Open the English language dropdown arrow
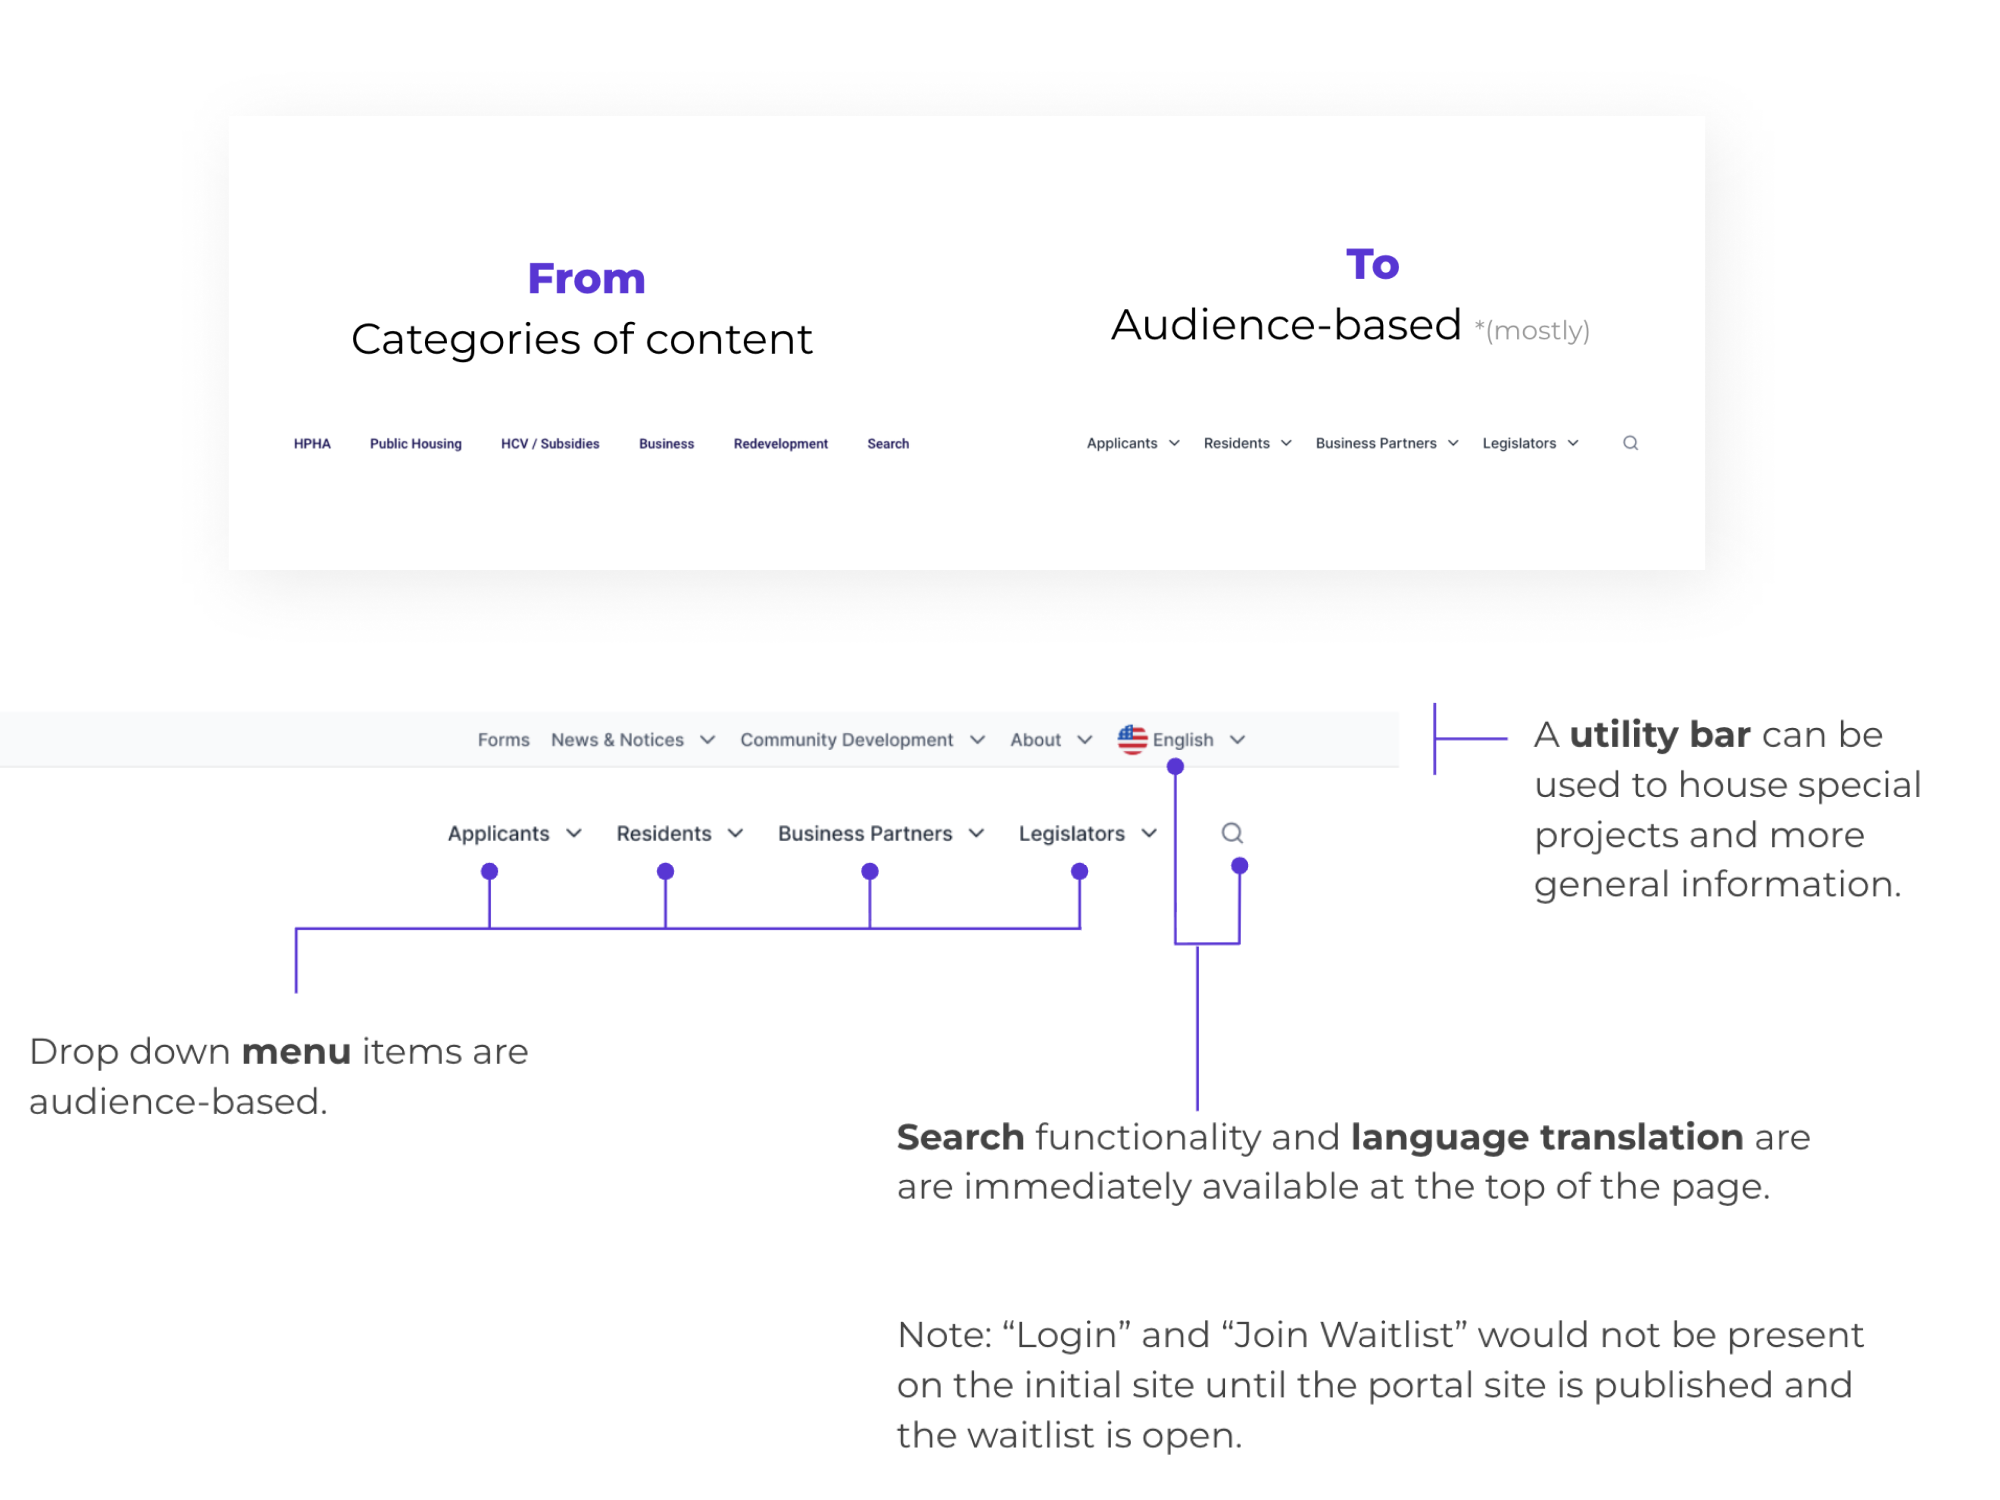 pos(1238,740)
